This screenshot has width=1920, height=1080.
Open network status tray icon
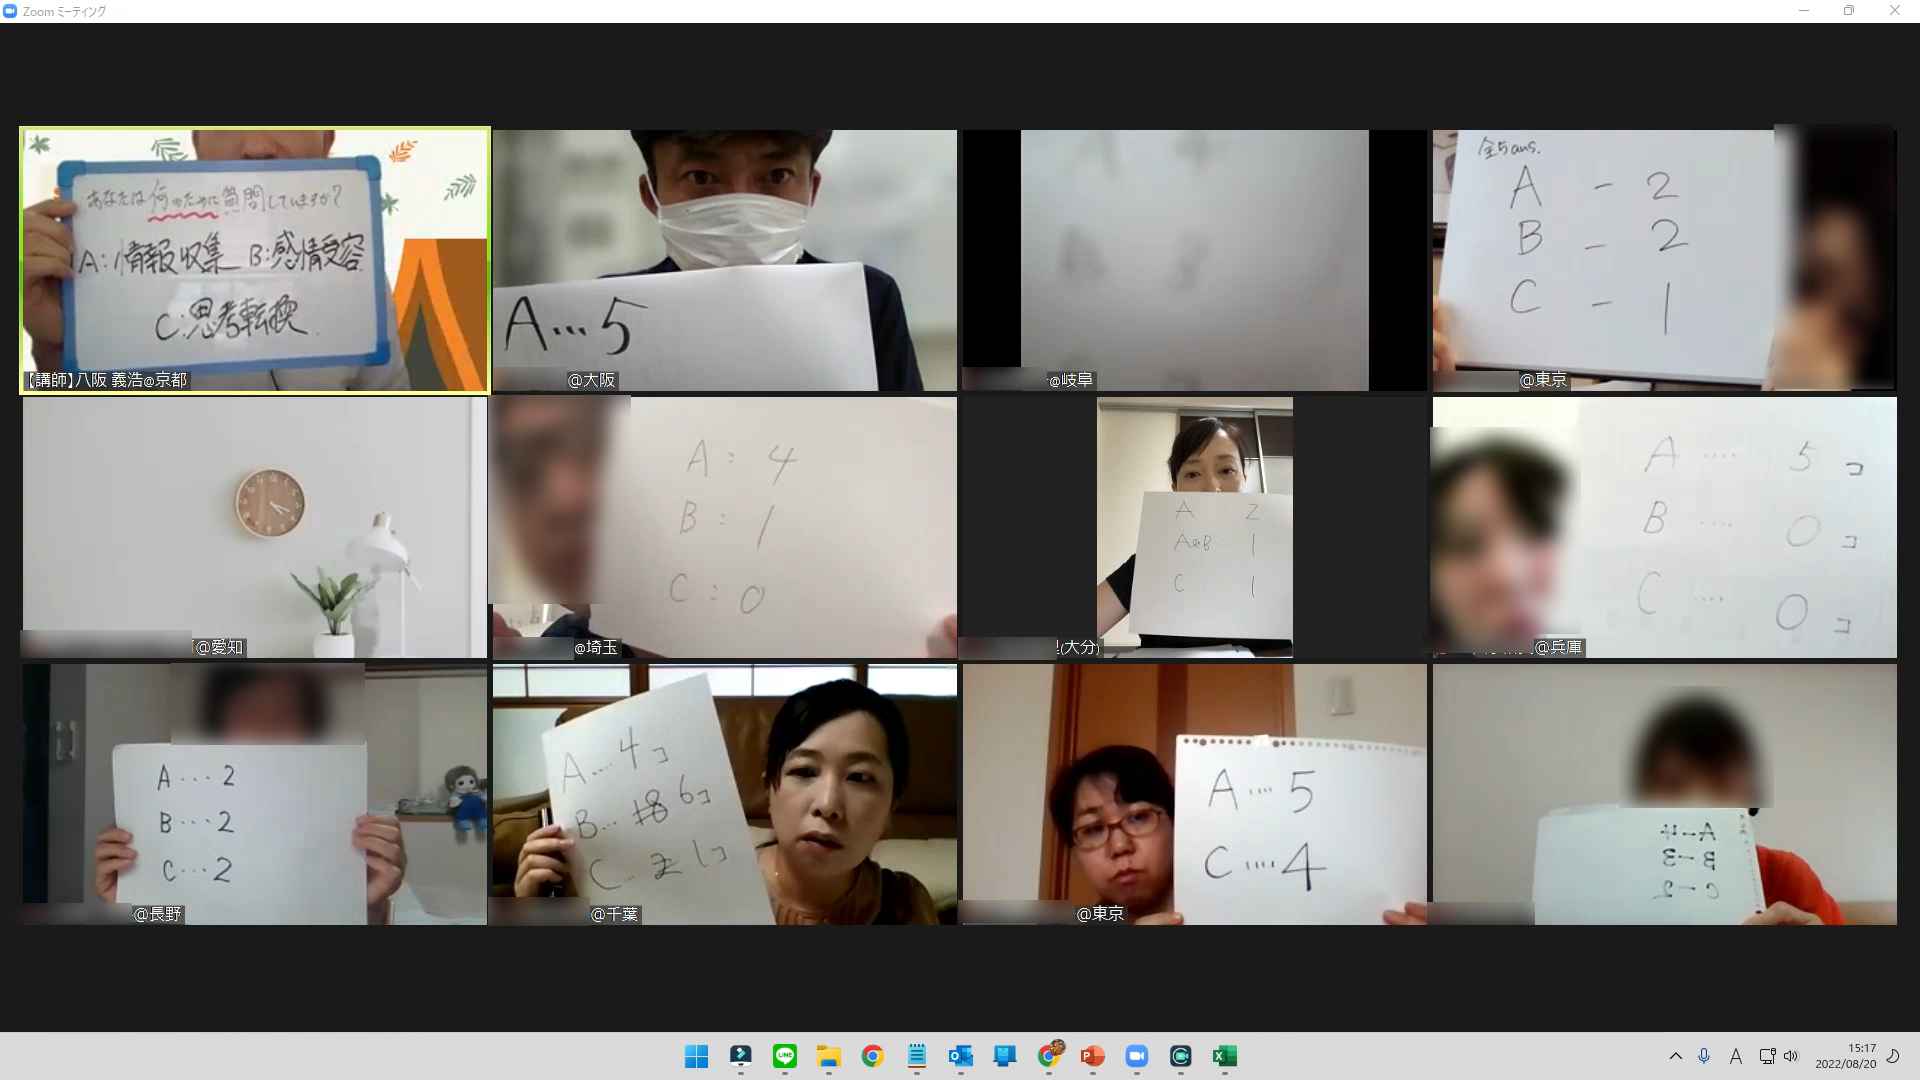tap(1767, 1056)
